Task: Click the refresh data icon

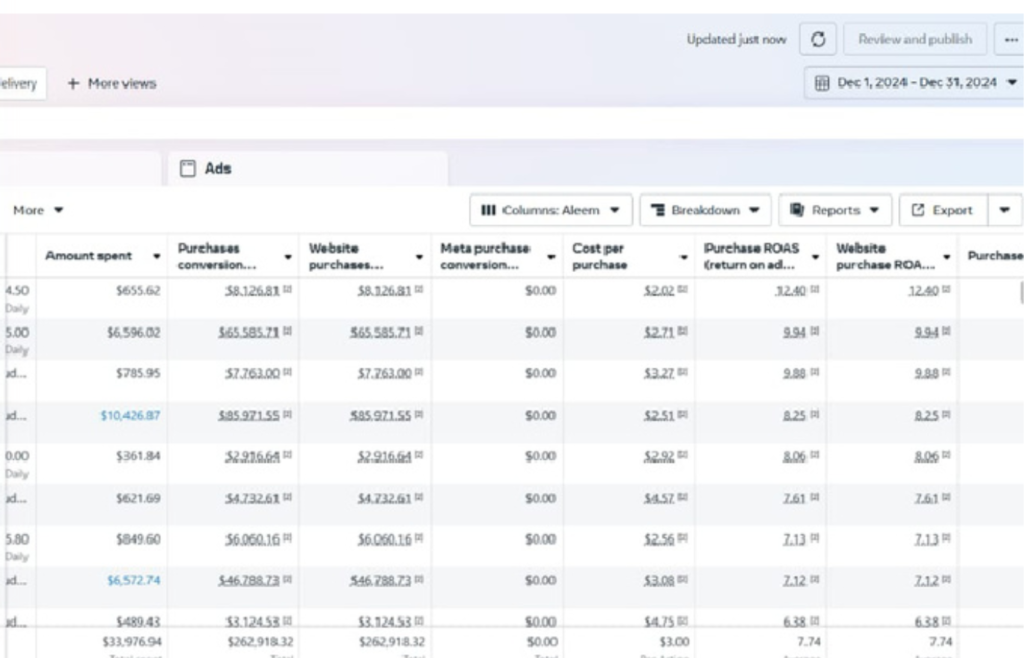Action: pos(818,39)
